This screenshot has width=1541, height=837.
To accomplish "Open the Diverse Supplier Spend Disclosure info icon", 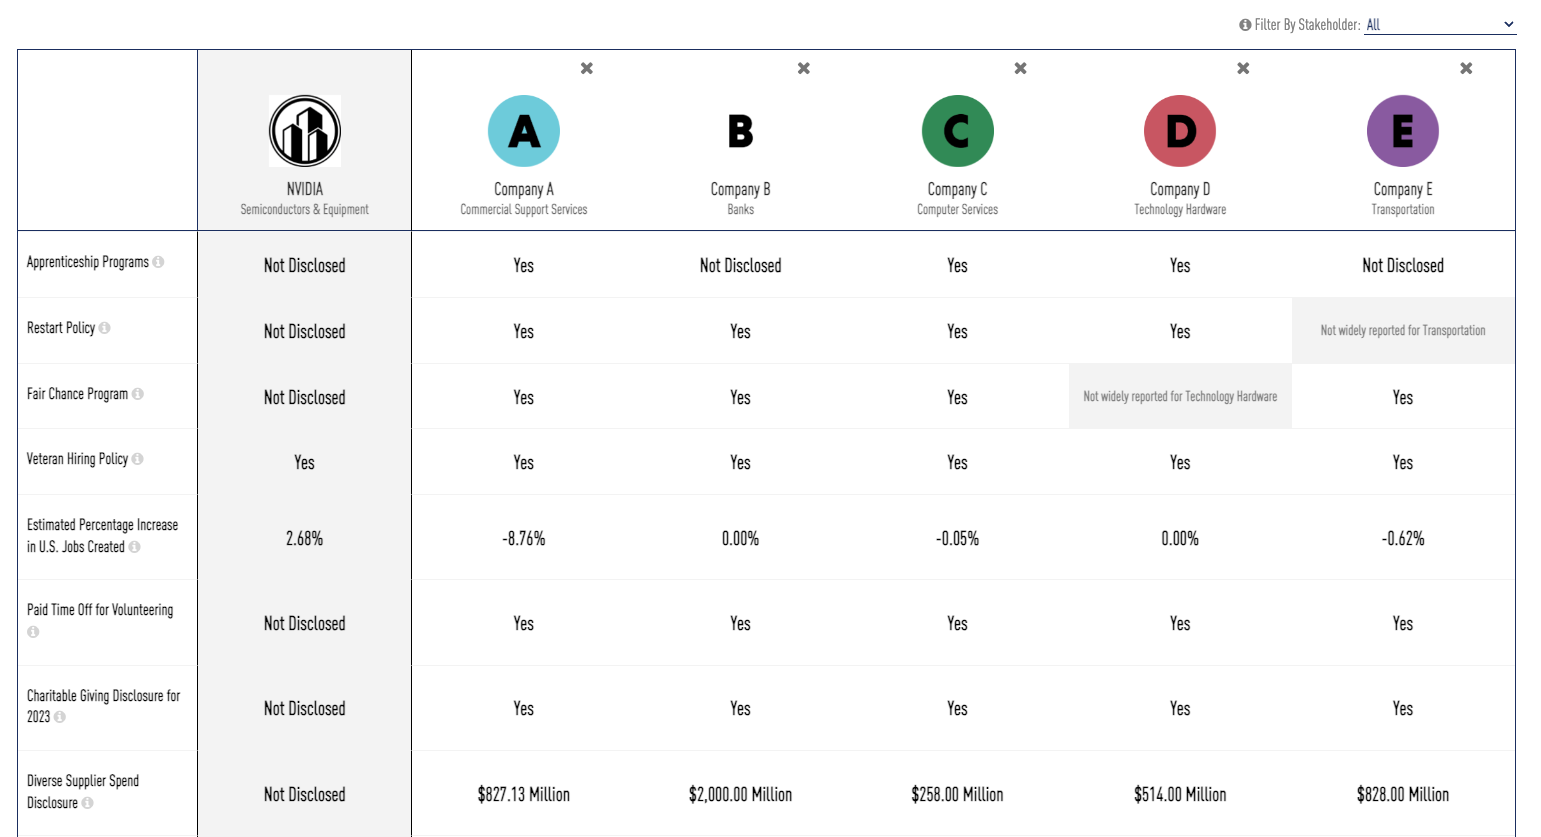I will 88,803.
